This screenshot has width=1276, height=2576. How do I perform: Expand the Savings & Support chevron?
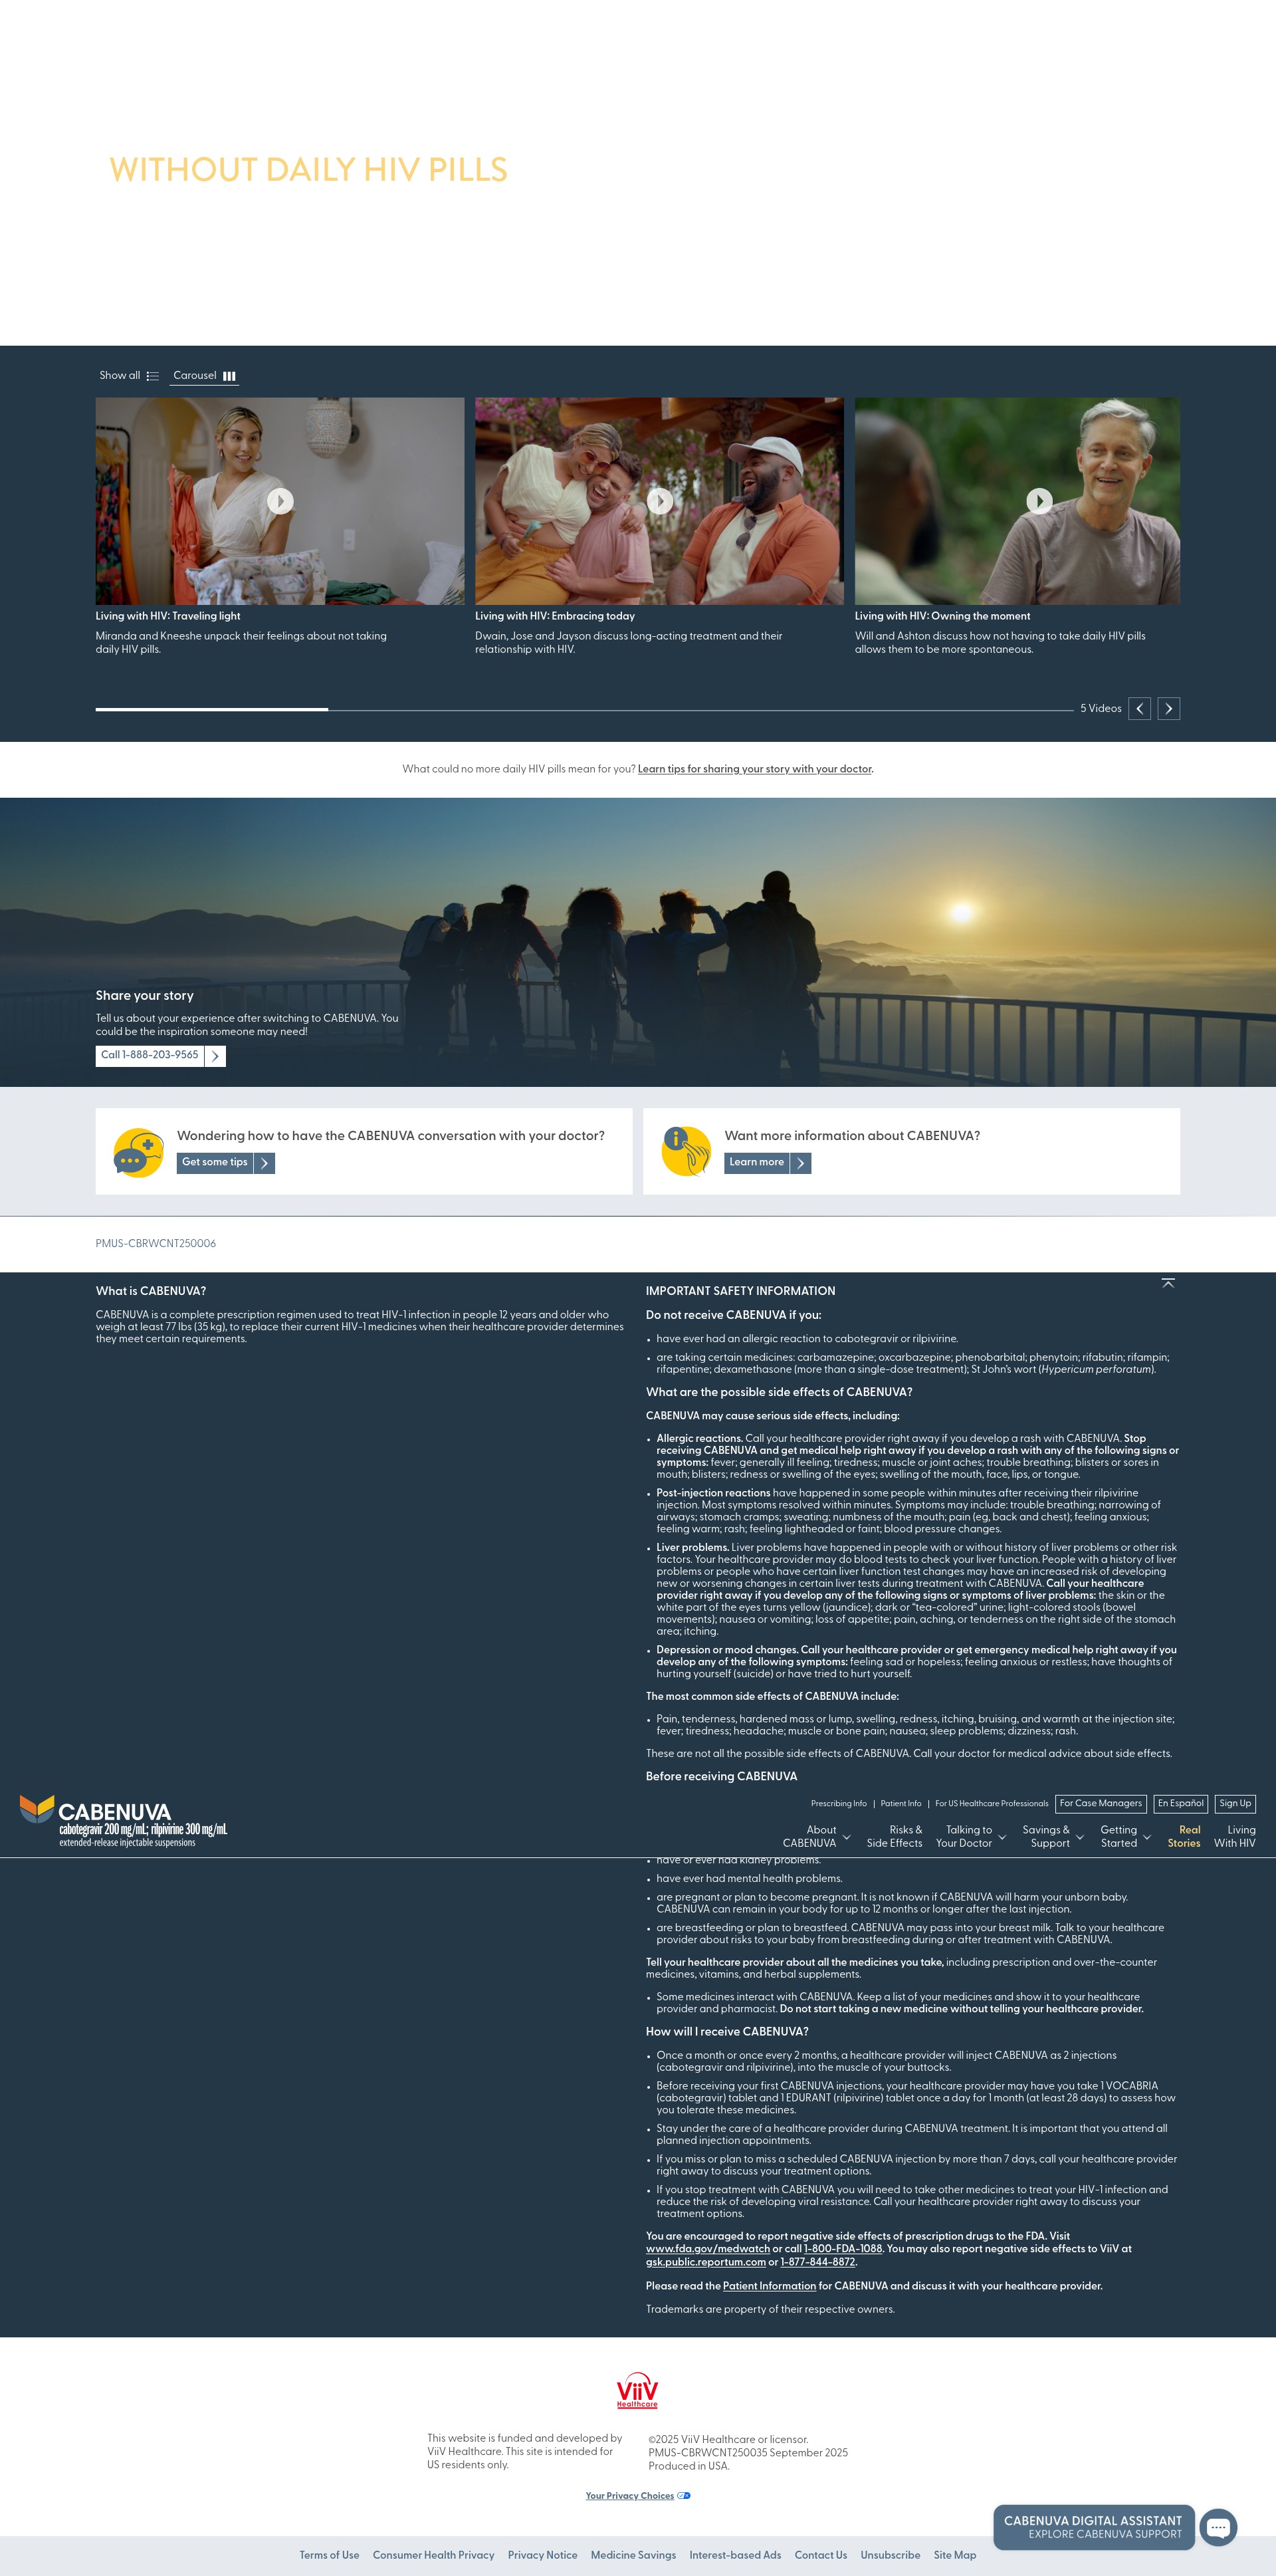pos(1079,1837)
